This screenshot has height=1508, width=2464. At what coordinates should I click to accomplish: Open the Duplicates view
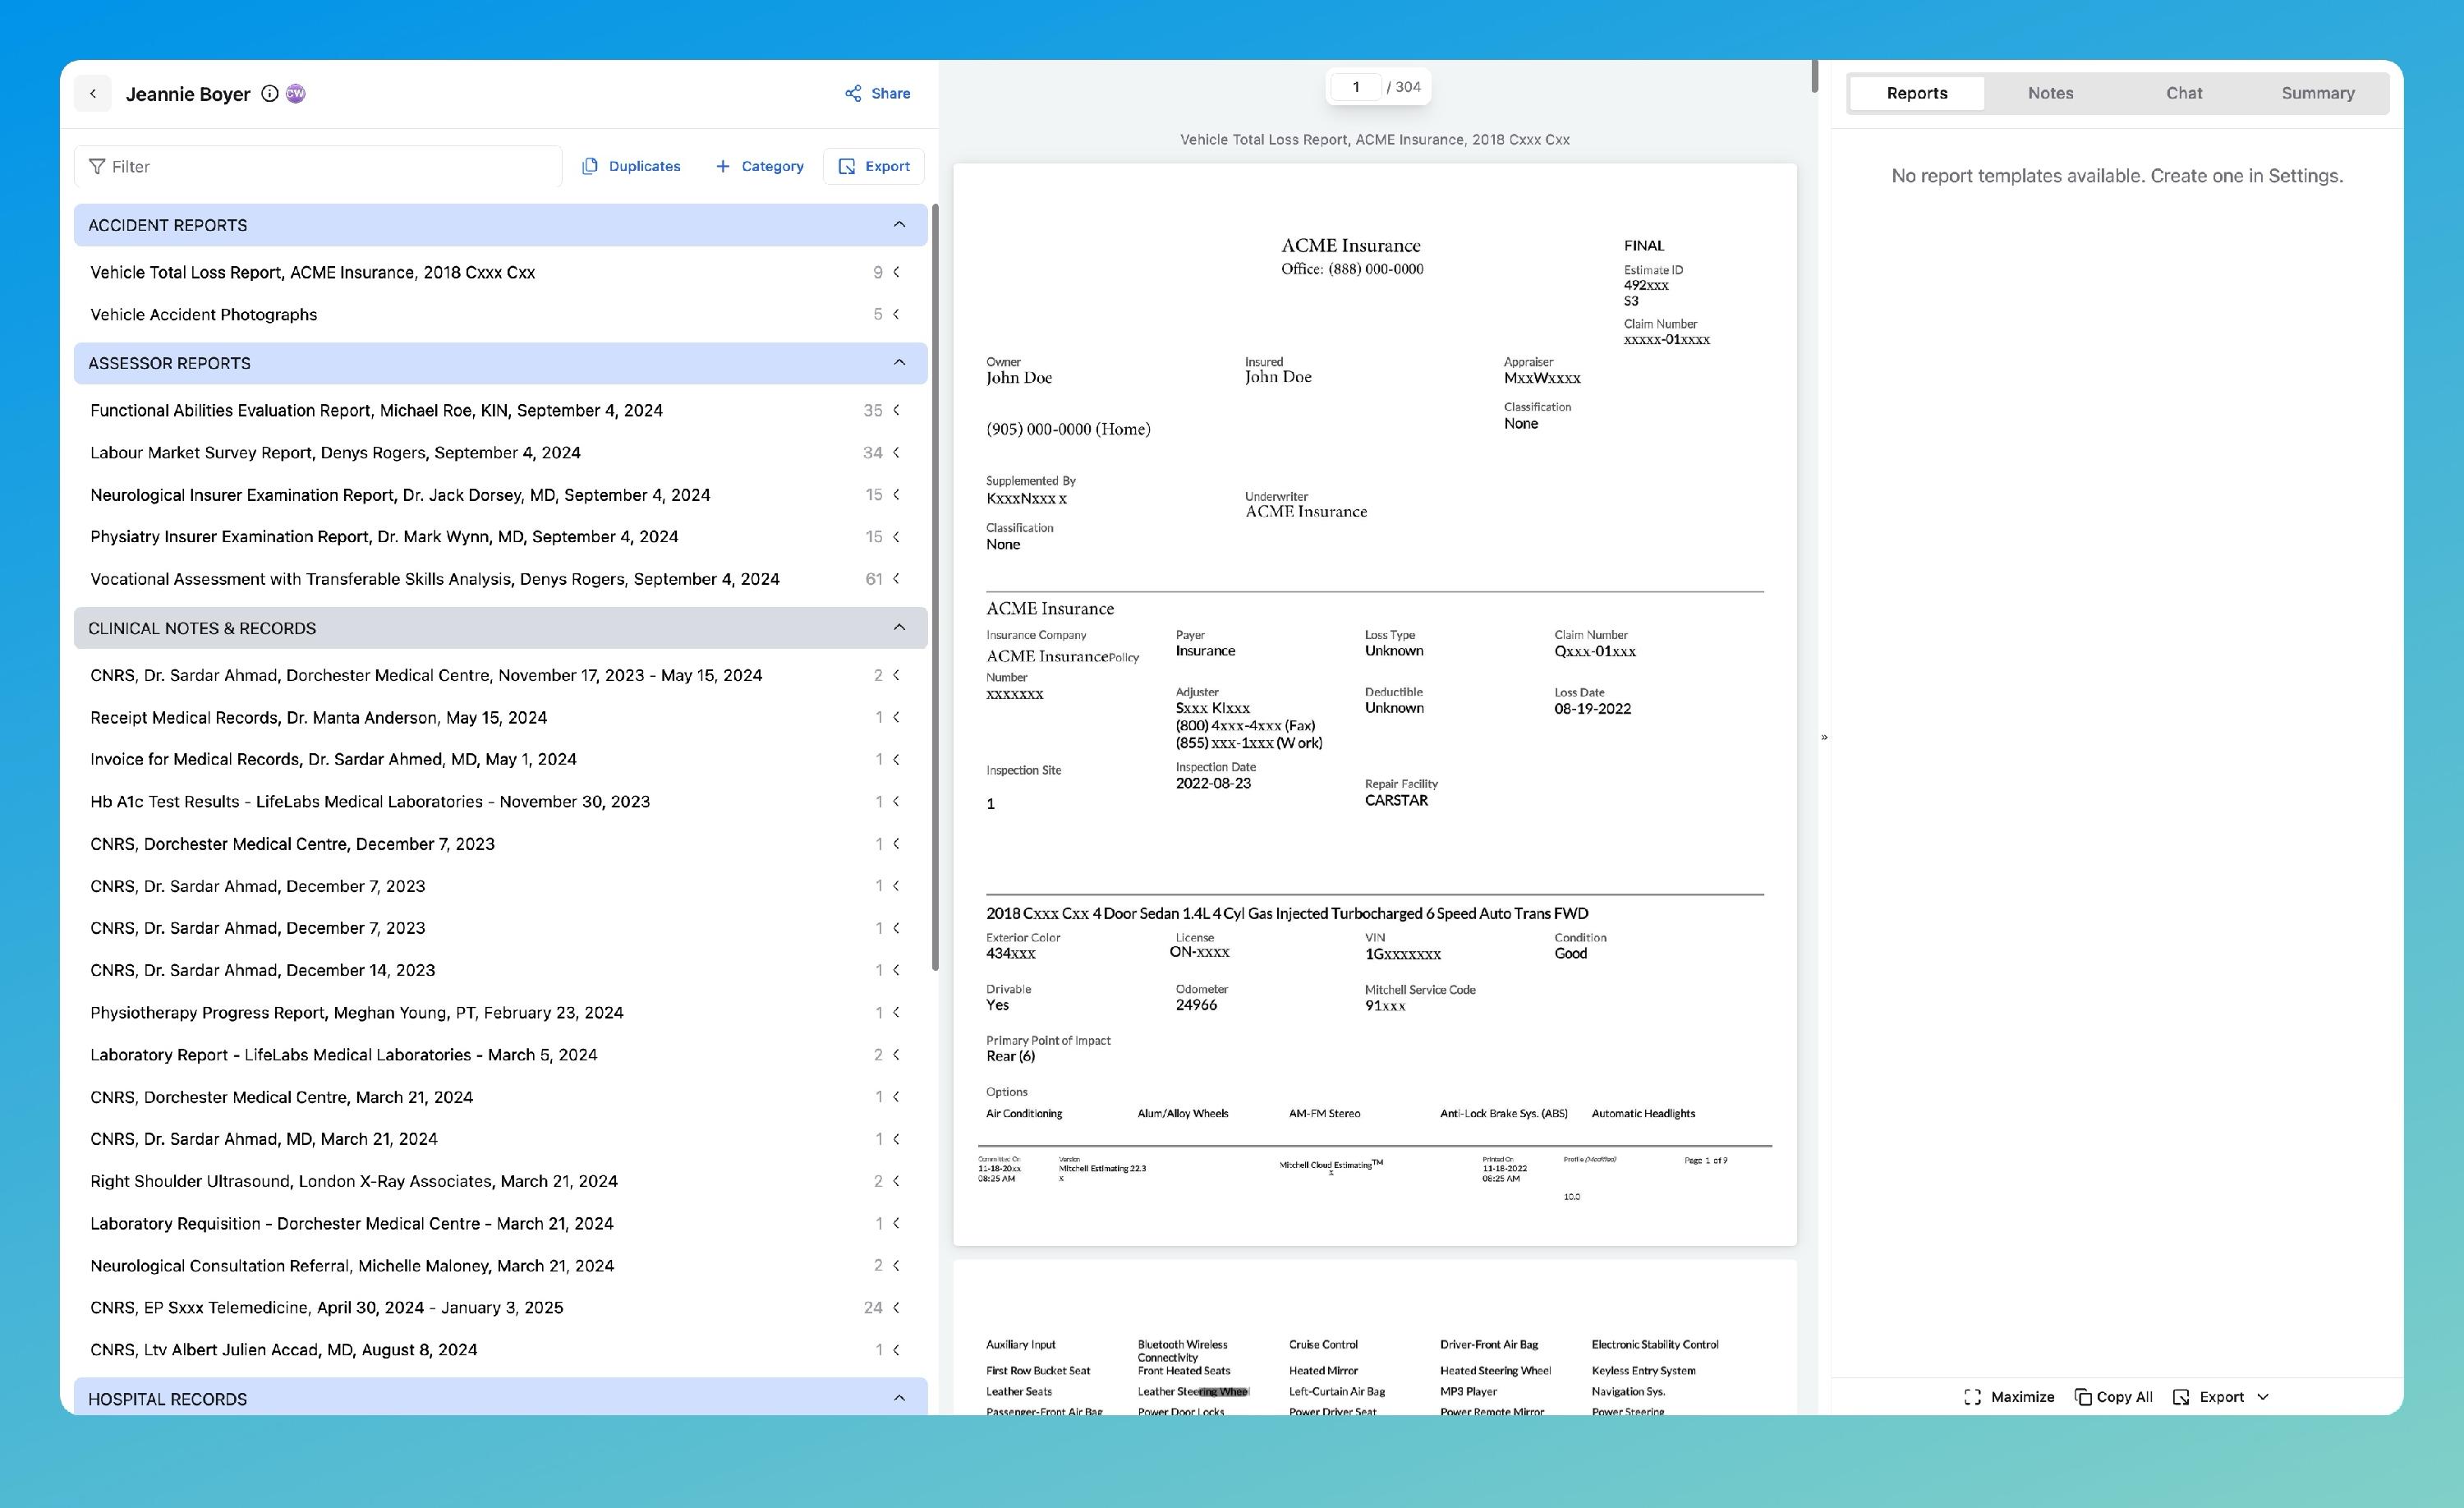[631, 166]
